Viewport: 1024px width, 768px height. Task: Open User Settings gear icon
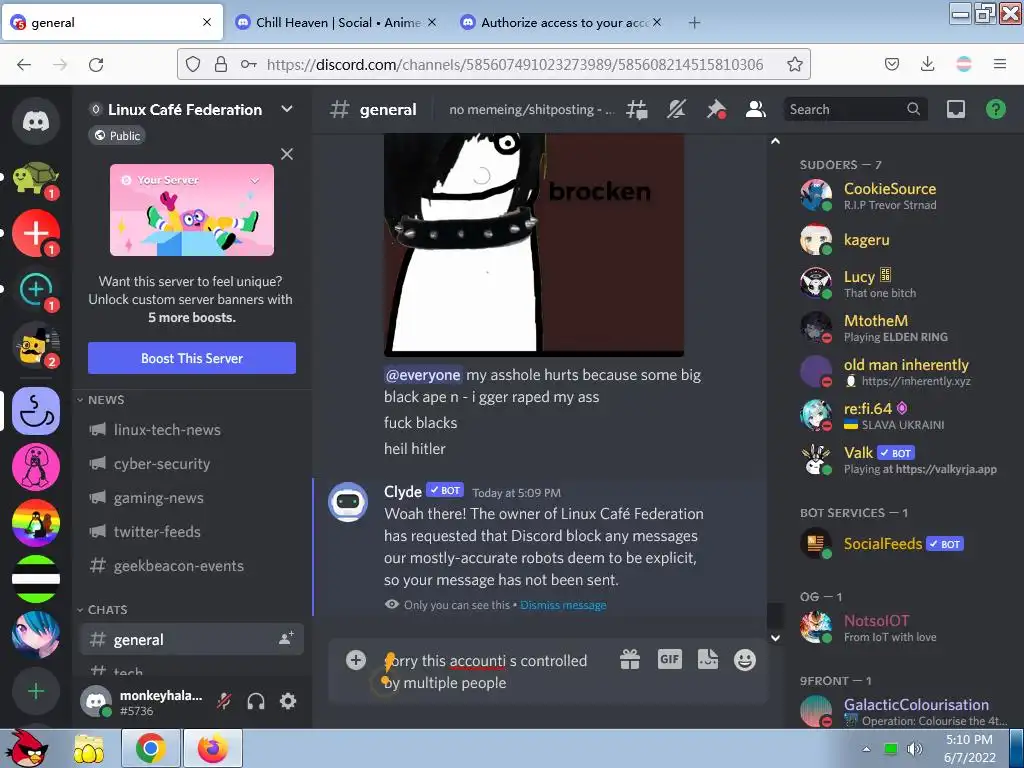pos(288,701)
